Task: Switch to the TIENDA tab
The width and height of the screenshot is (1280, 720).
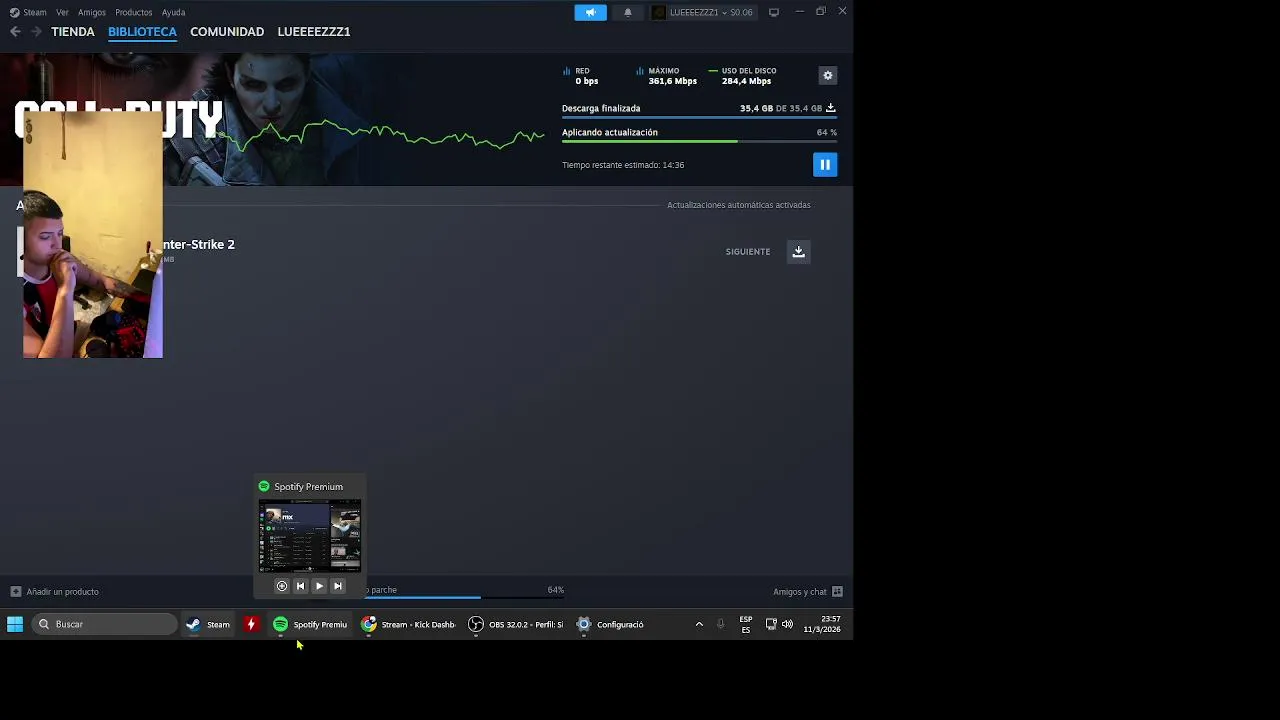Action: click(73, 32)
